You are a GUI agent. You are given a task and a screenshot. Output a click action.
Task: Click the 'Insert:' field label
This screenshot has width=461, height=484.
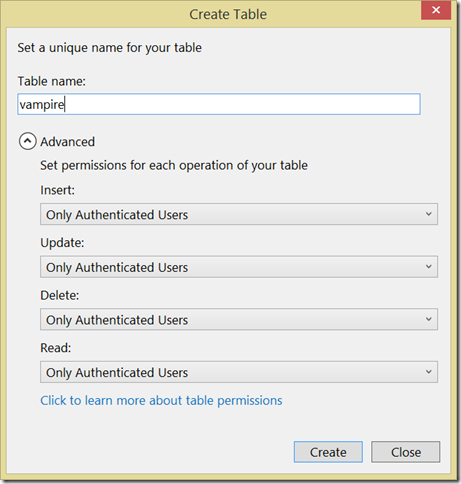click(58, 190)
